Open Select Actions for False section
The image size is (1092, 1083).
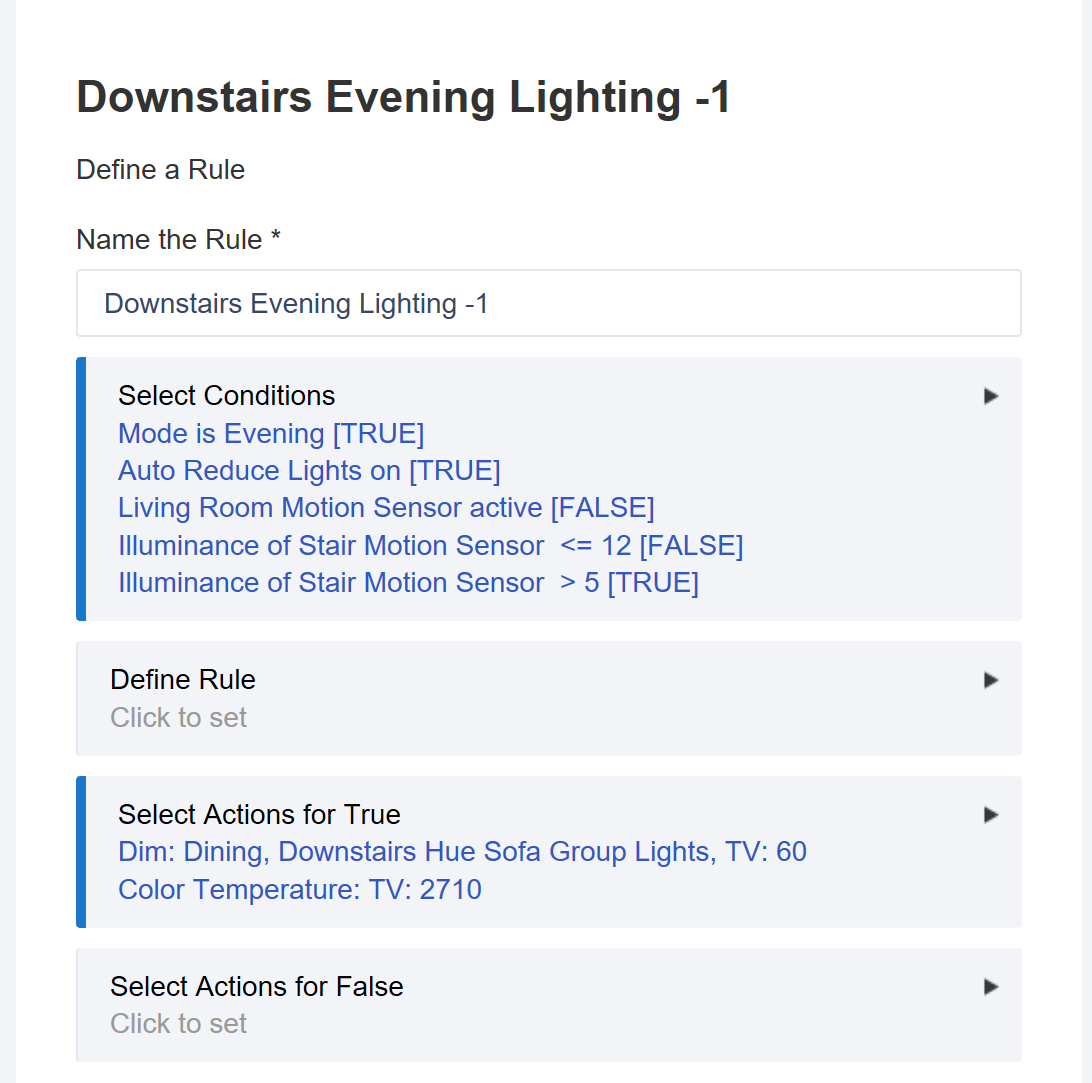[549, 1005]
